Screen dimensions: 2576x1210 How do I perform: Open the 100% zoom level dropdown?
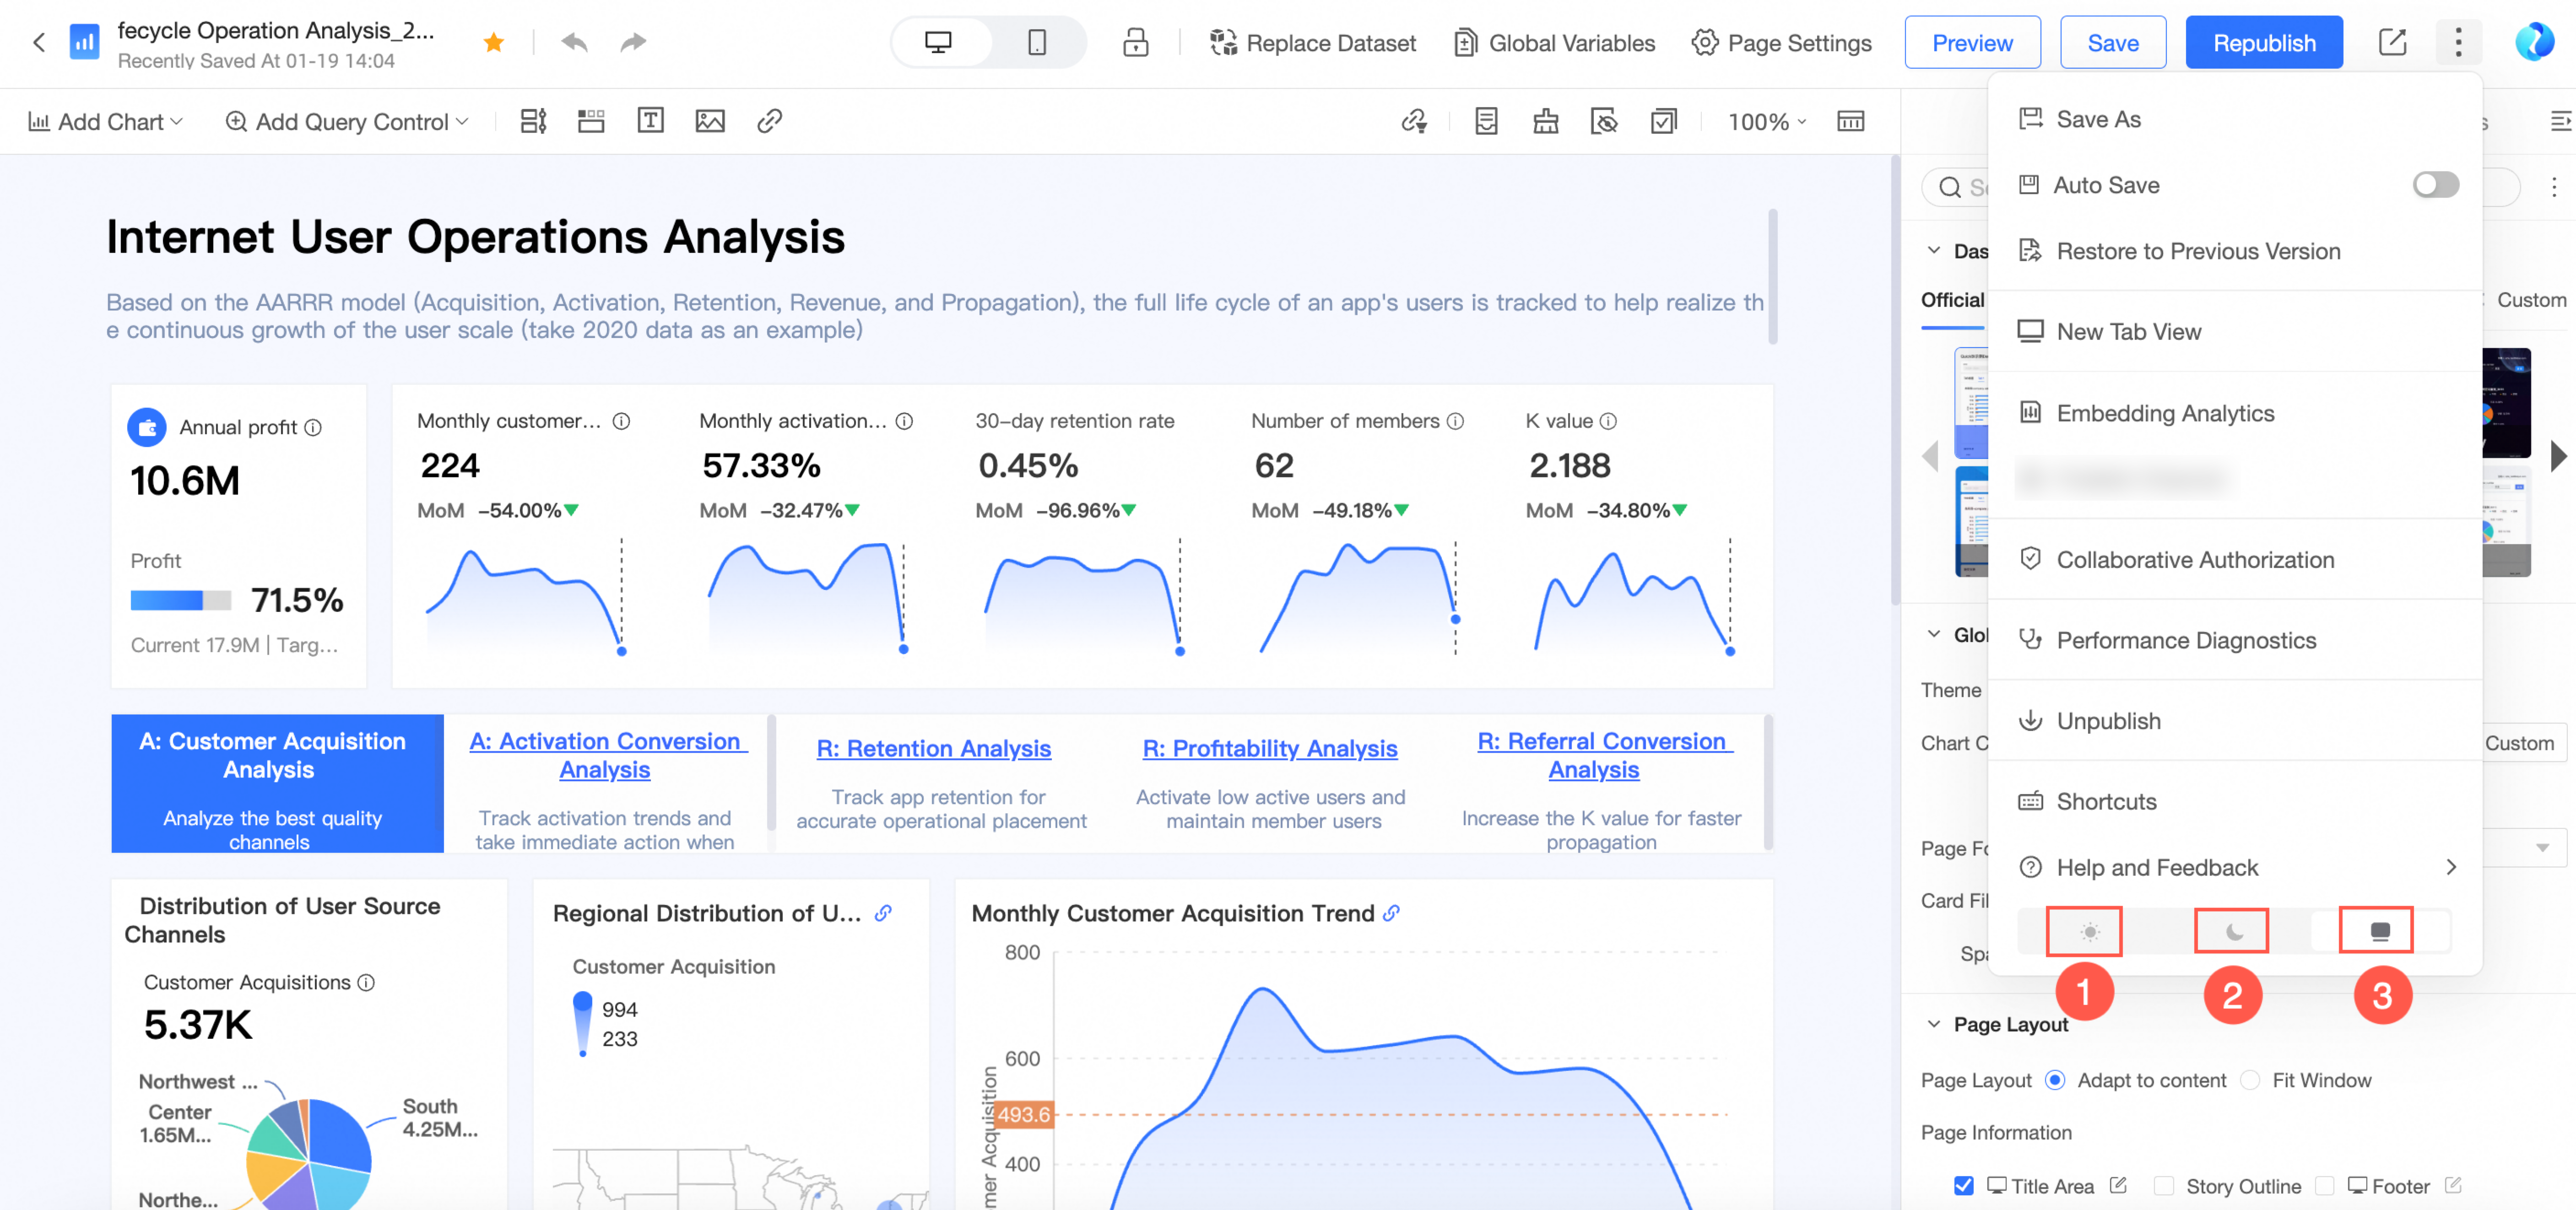click(1767, 122)
